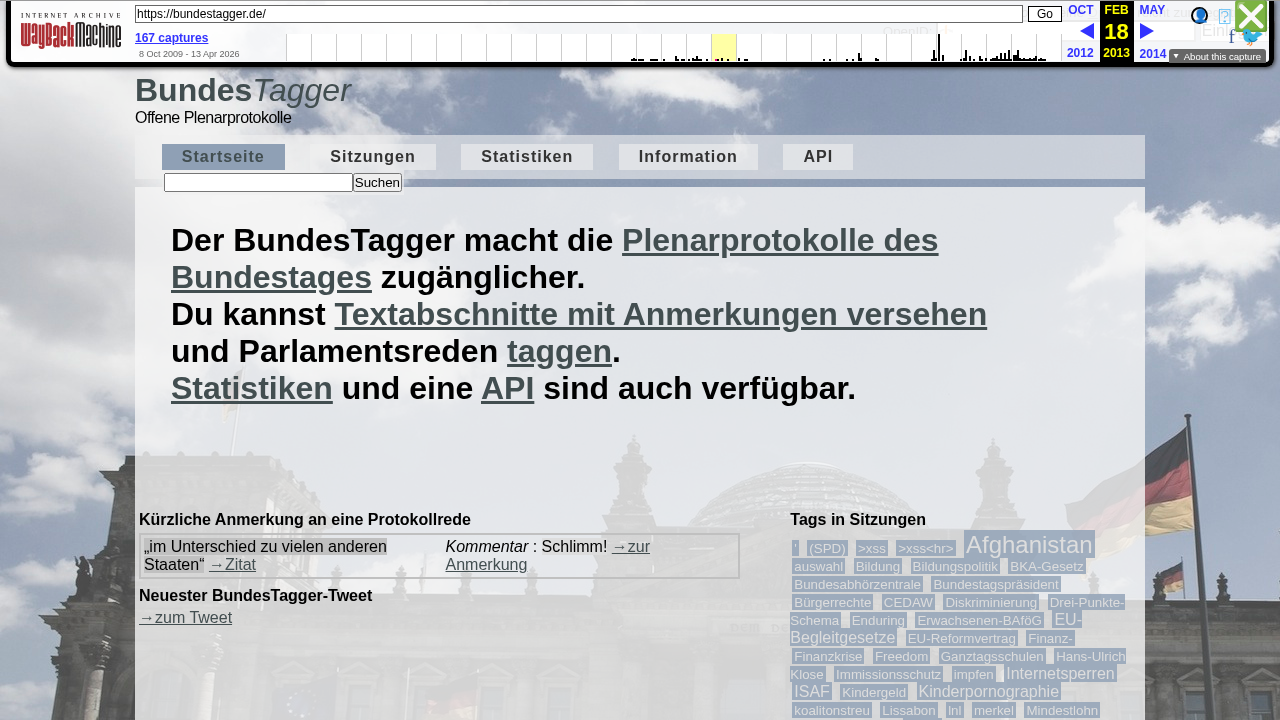
Task: Select the Bundesabhörzentrale tag
Action: point(857,584)
